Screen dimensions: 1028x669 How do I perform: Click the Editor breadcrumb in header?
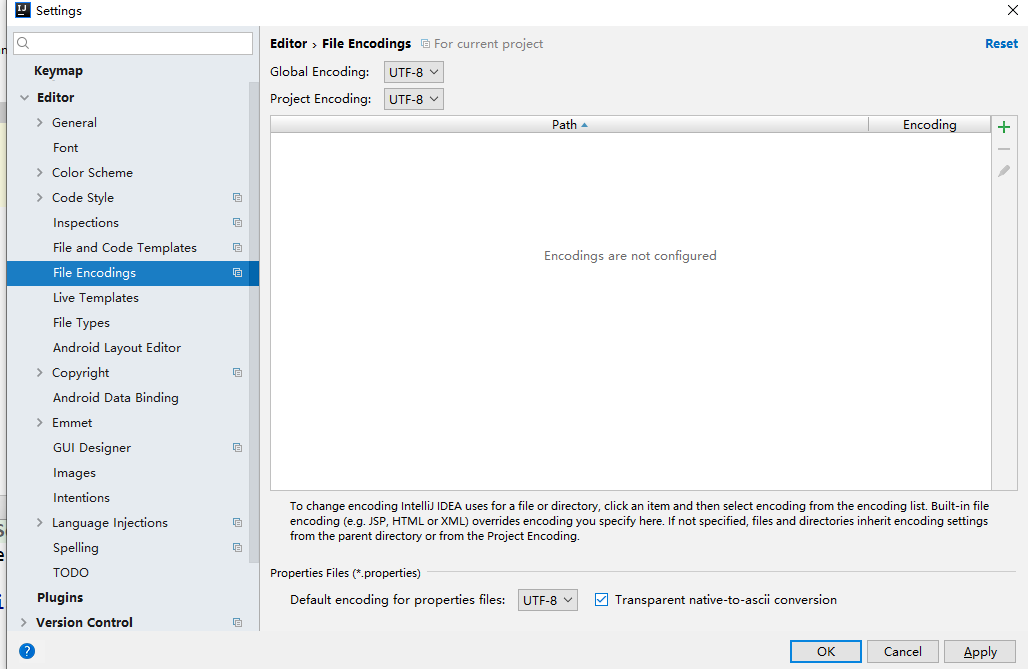click(288, 43)
